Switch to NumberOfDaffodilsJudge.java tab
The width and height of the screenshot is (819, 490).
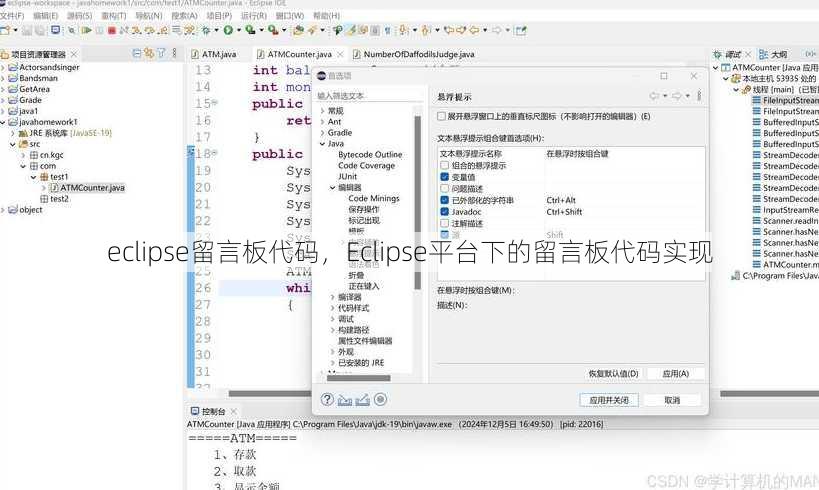click(414, 54)
